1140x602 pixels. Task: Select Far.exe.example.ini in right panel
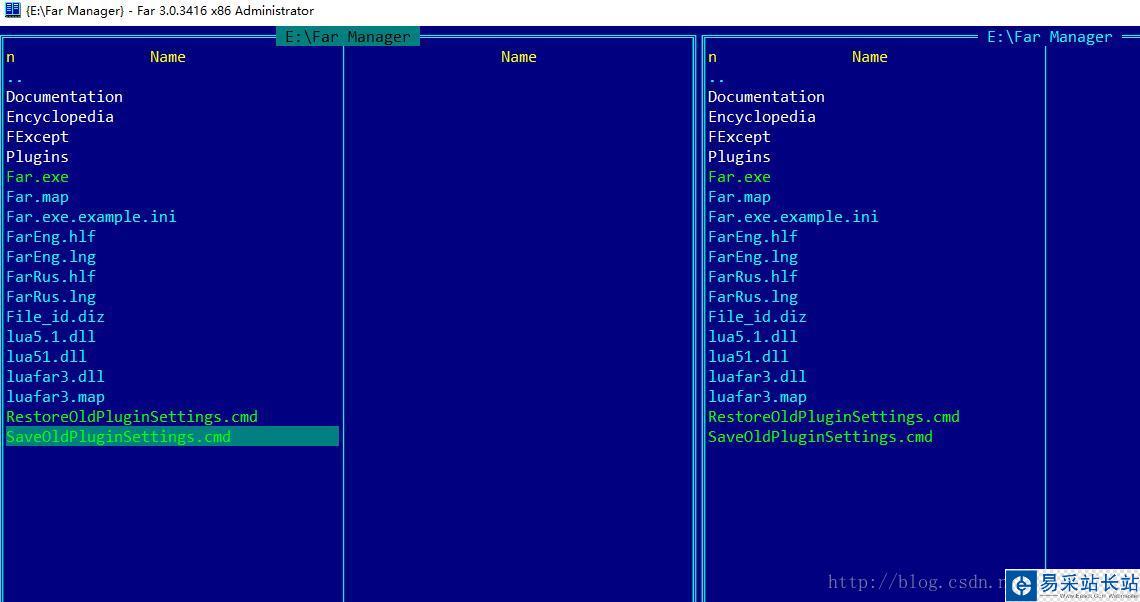(x=793, y=217)
